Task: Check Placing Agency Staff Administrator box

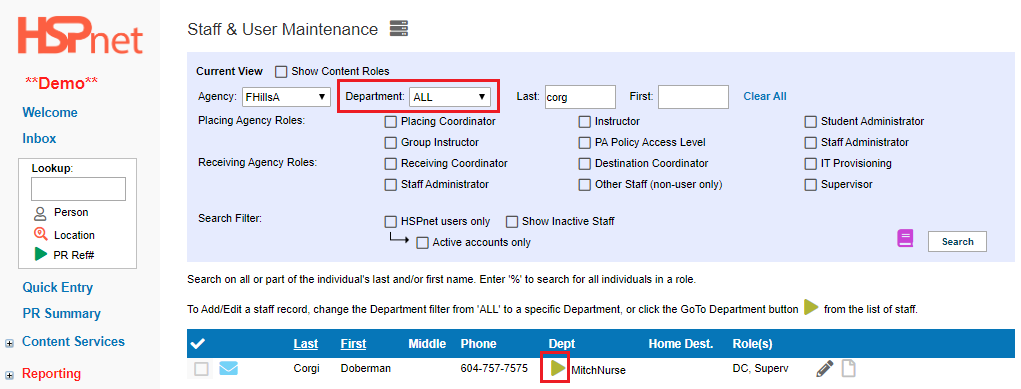Action: click(810, 142)
